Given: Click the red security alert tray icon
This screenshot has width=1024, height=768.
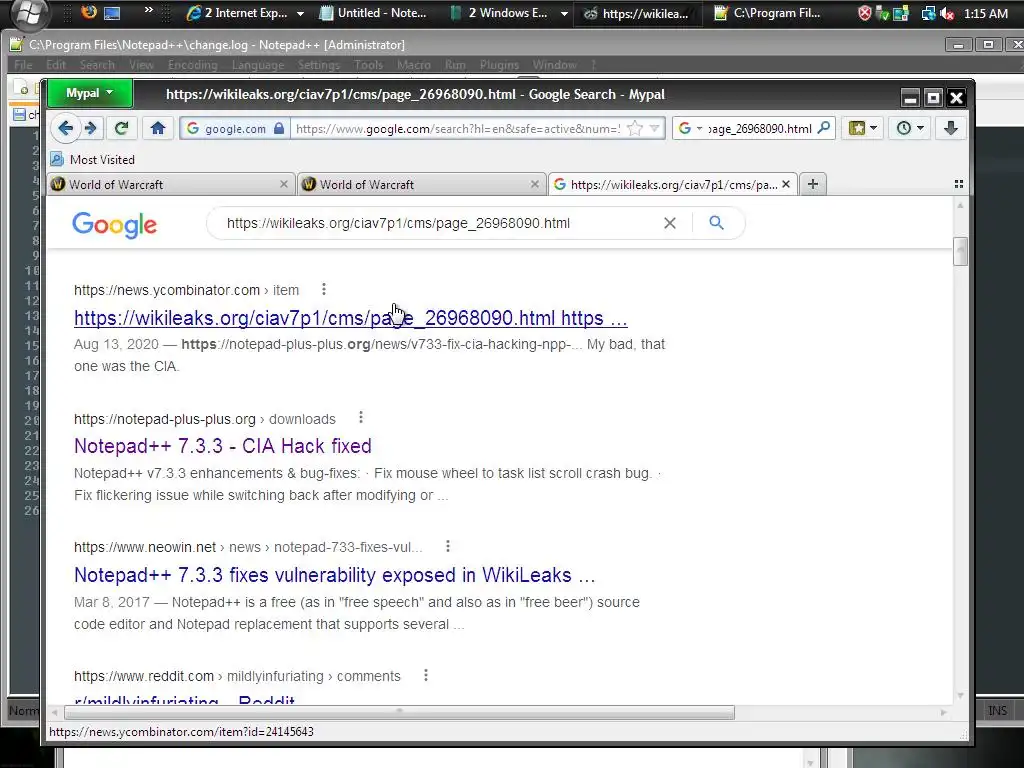Looking at the screenshot, I should (864, 13).
